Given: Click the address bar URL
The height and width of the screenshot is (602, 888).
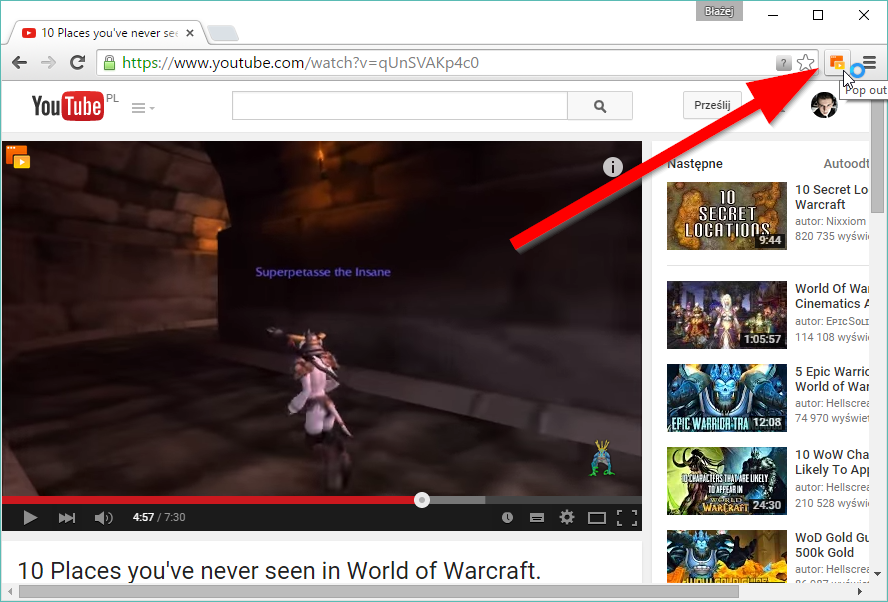Looking at the screenshot, I should click(x=300, y=63).
